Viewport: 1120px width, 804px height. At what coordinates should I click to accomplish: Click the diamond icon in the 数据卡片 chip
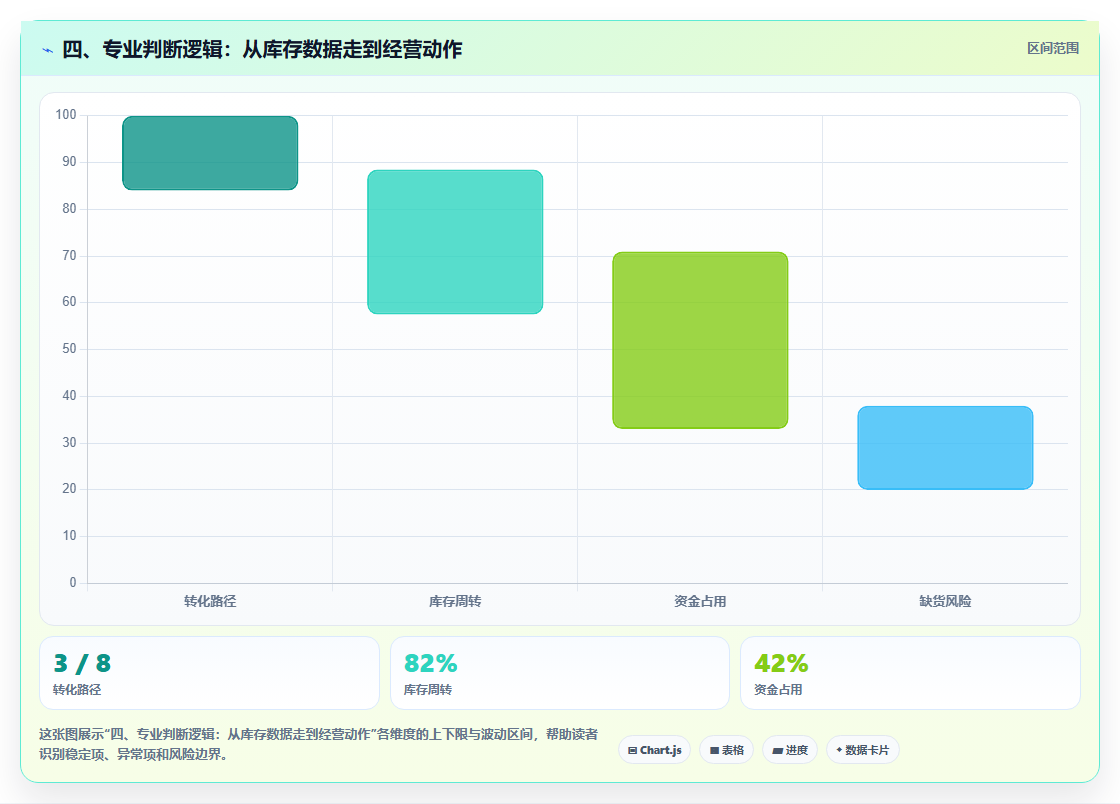point(839,750)
